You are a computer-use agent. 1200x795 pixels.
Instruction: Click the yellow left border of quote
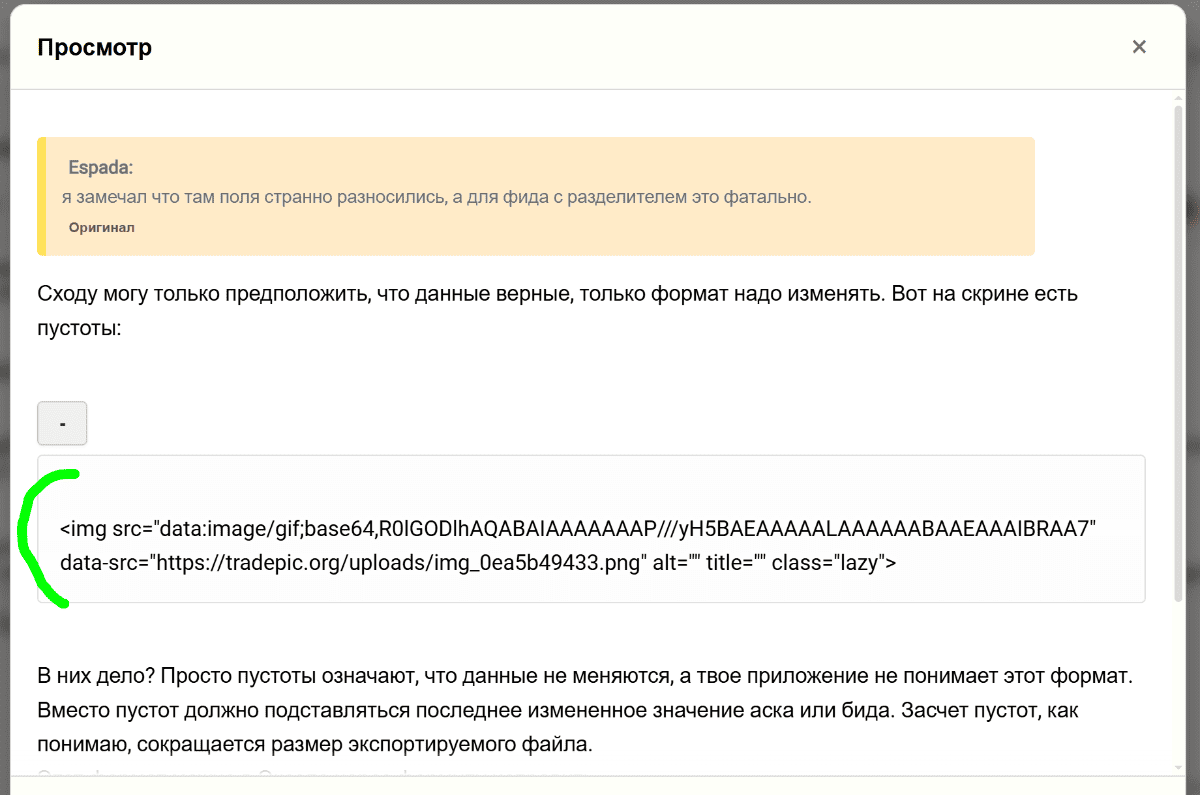click(x=41, y=196)
